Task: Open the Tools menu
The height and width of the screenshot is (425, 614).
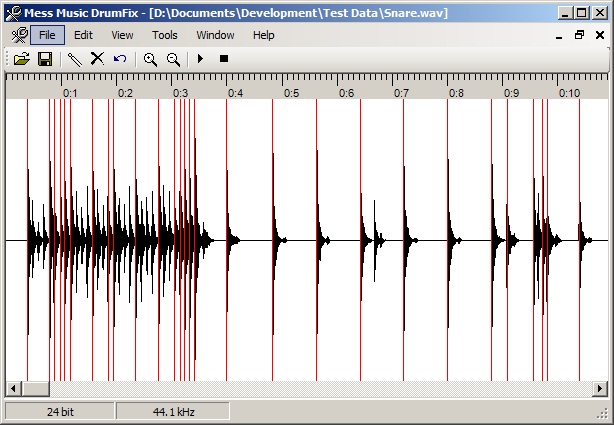Action: pyautogui.click(x=164, y=35)
